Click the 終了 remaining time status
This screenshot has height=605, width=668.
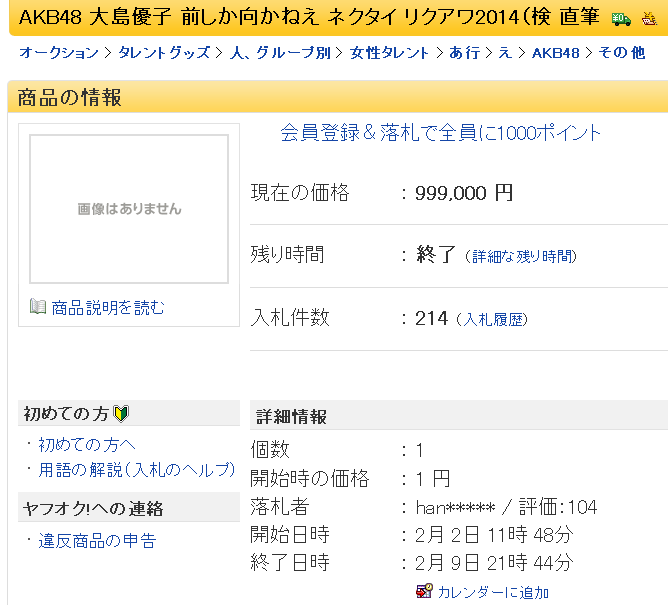pyautogui.click(x=436, y=255)
